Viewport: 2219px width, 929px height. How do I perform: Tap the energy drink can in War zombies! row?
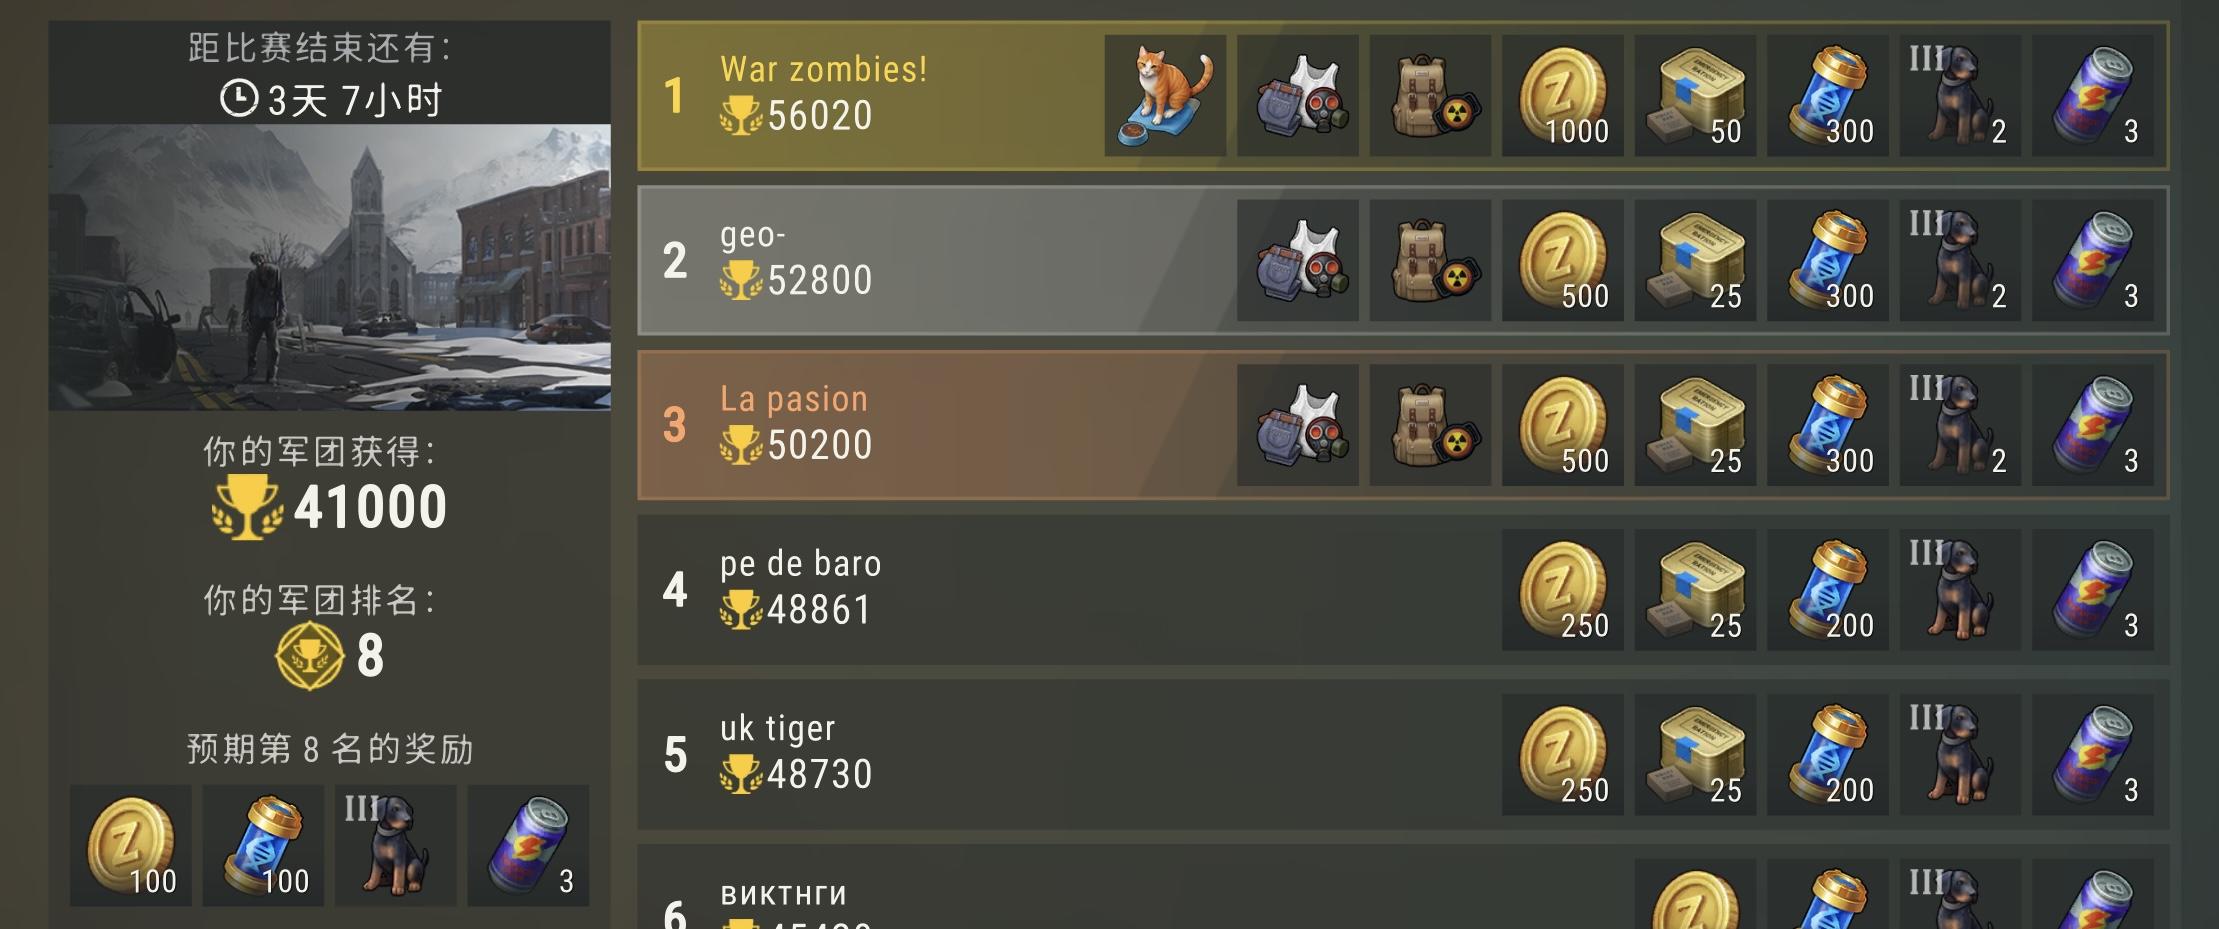[x=2093, y=96]
